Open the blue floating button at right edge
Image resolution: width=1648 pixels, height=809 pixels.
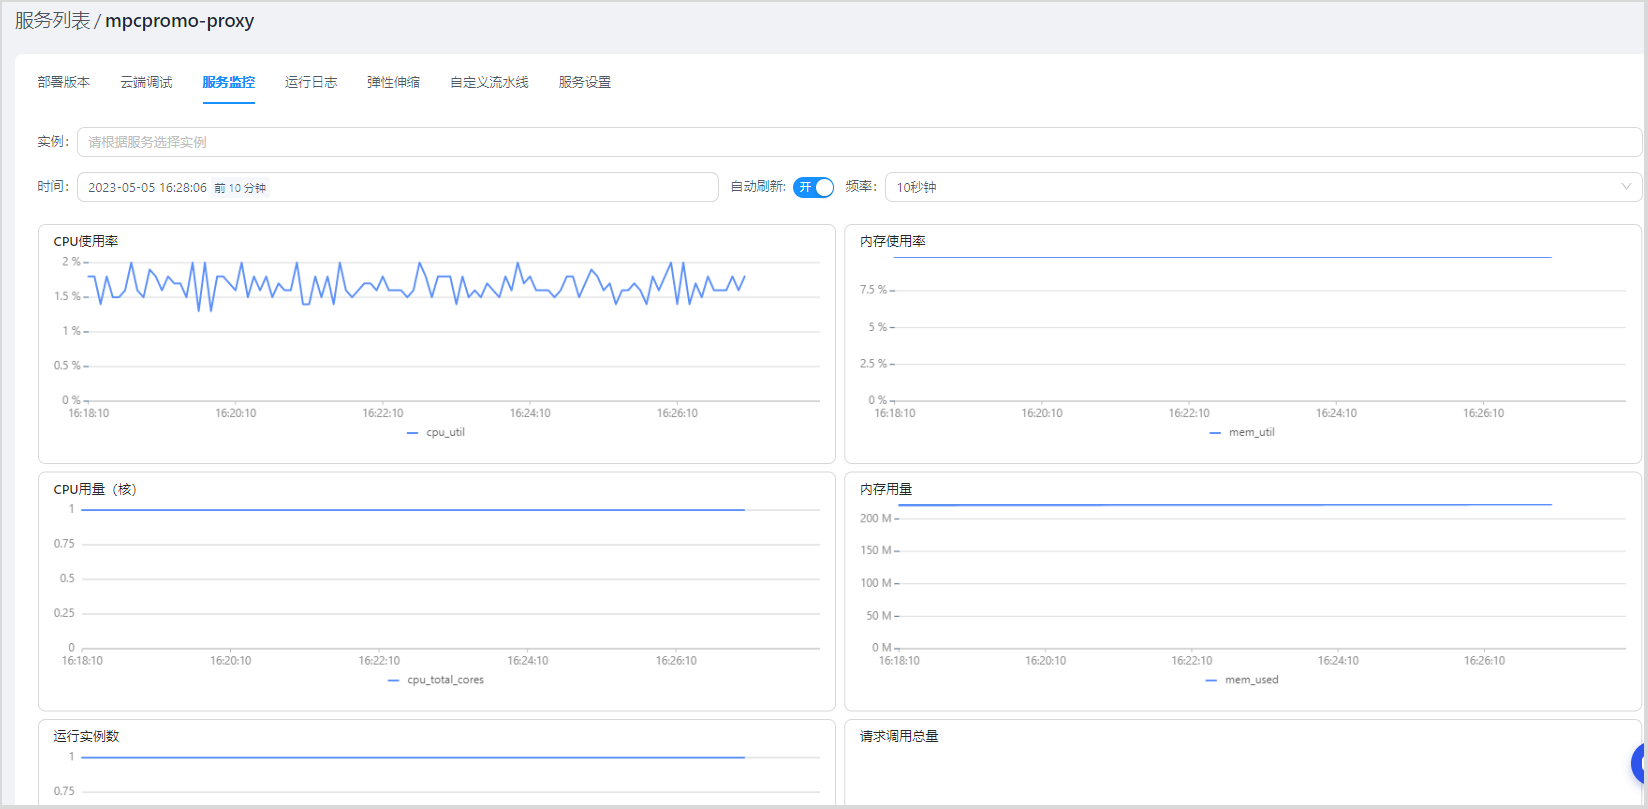tap(1640, 763)
